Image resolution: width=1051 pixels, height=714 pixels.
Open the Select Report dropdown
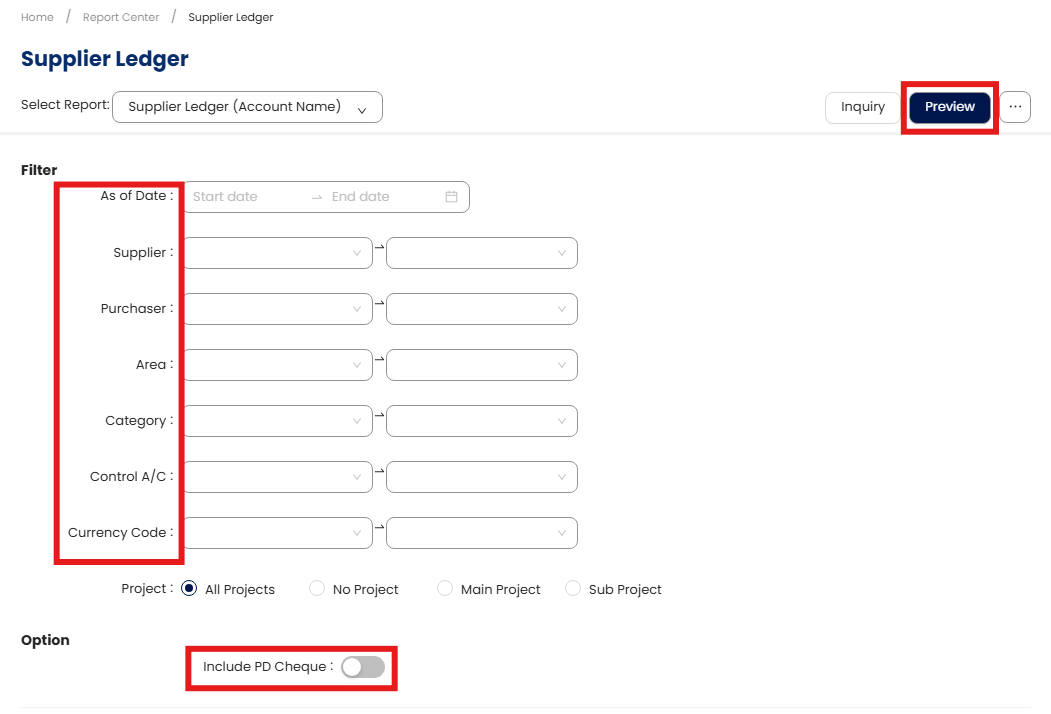click(x=247, y=107)
